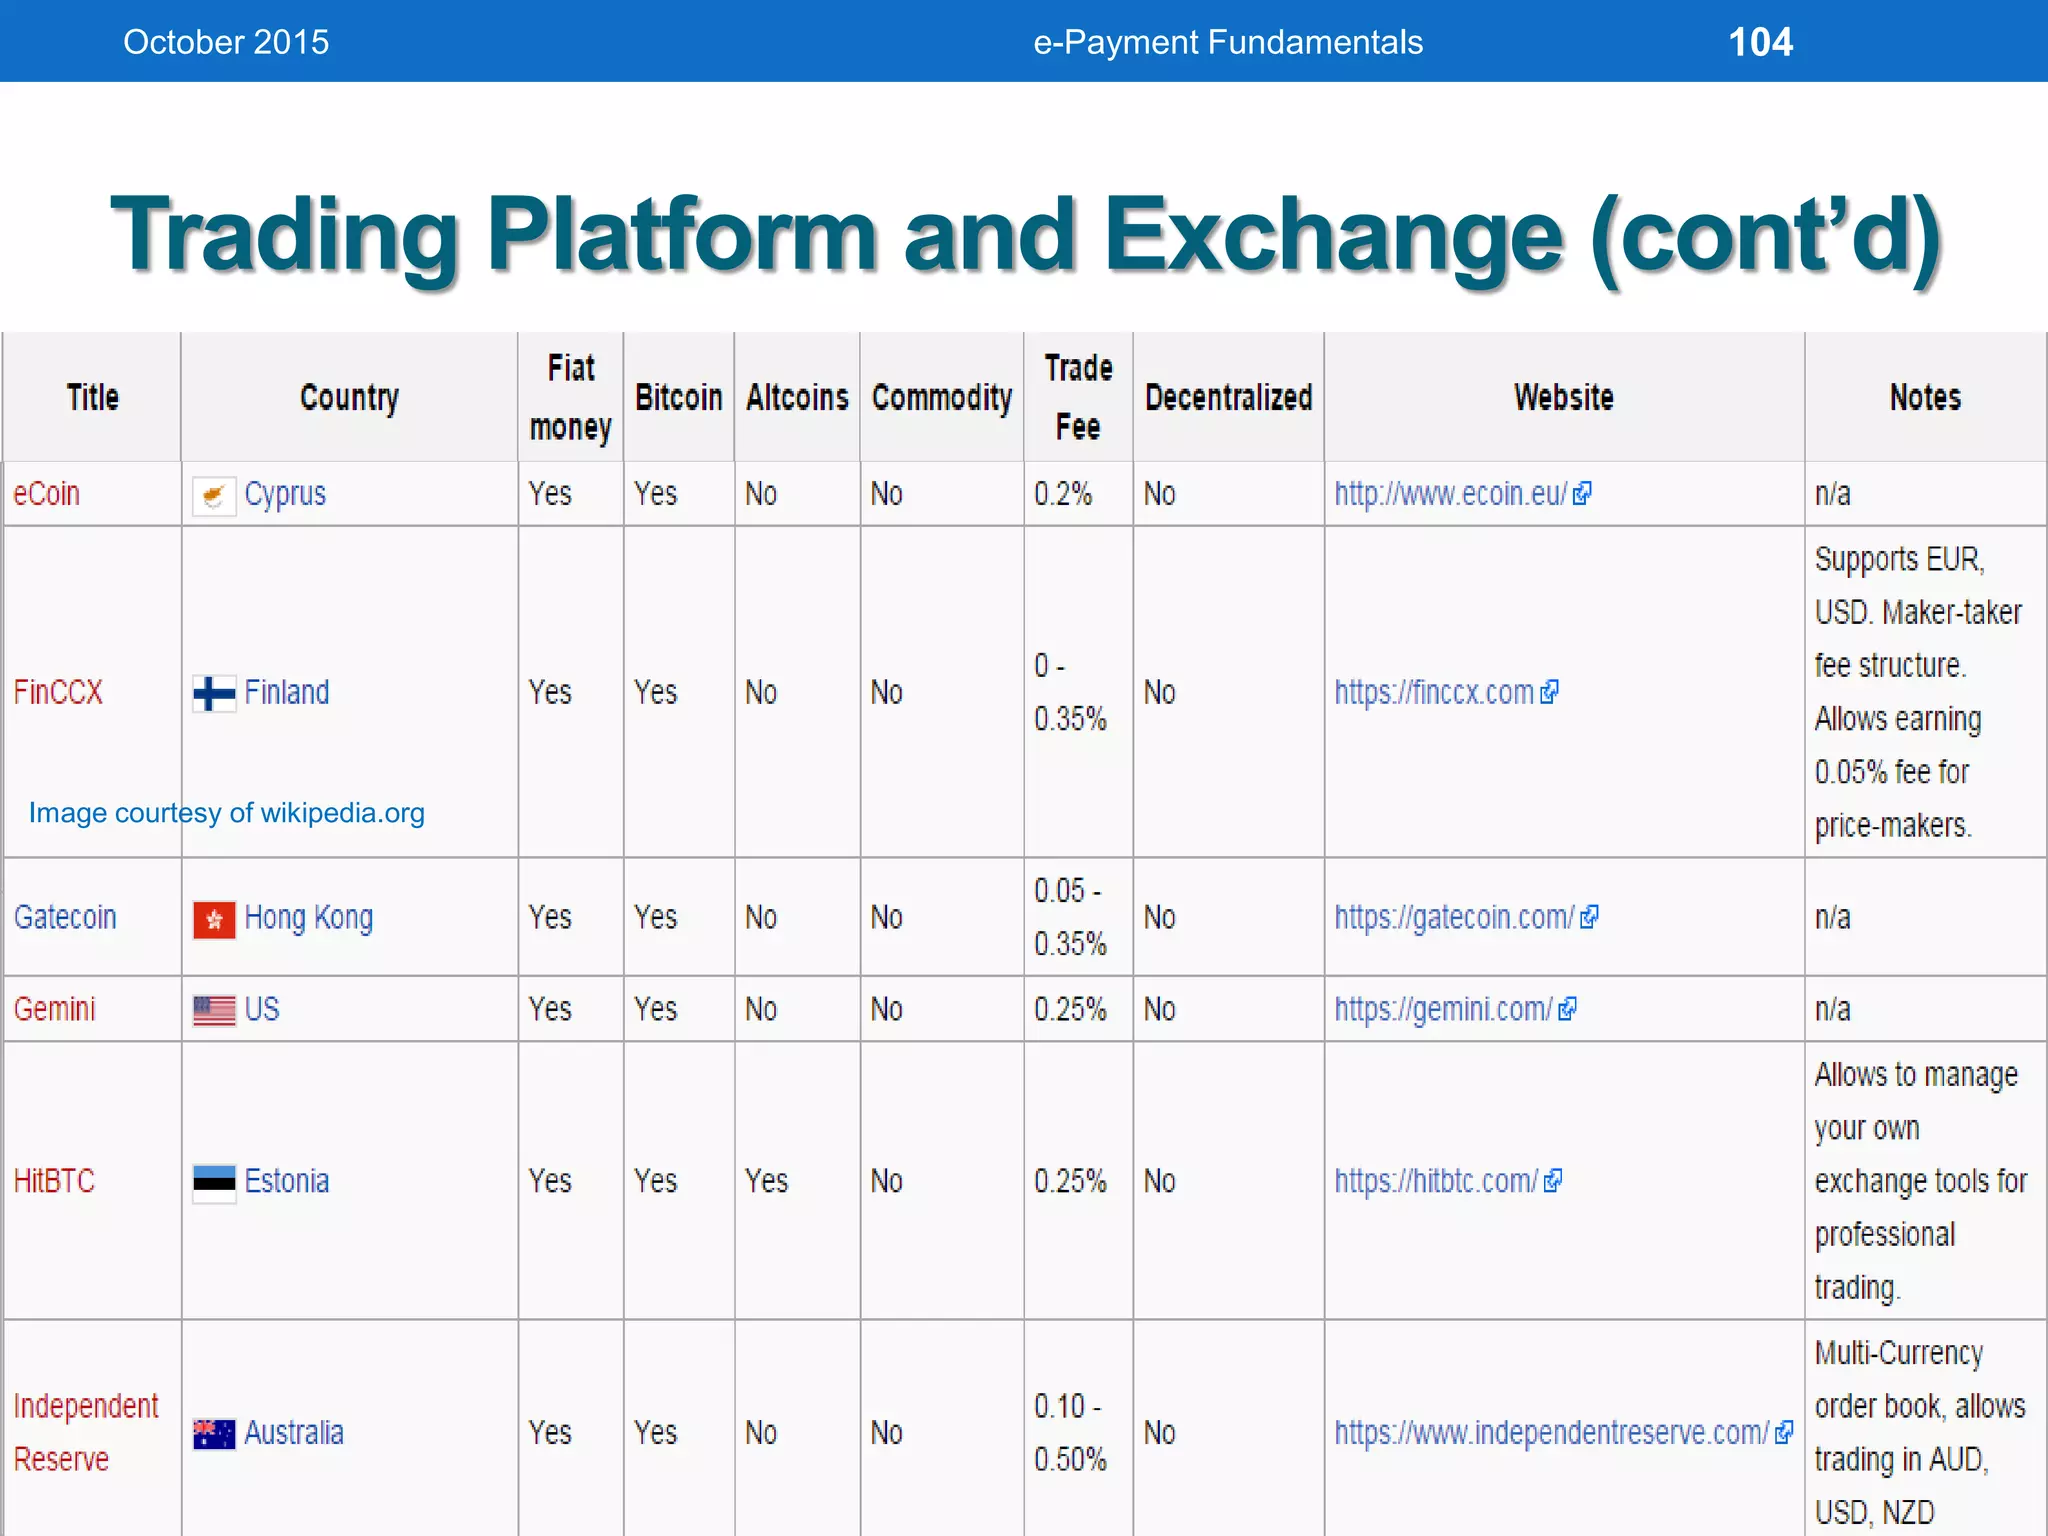The image size is (2048, 1536).
Task: Open the Estonia country link
Action: pos(287,1181)
